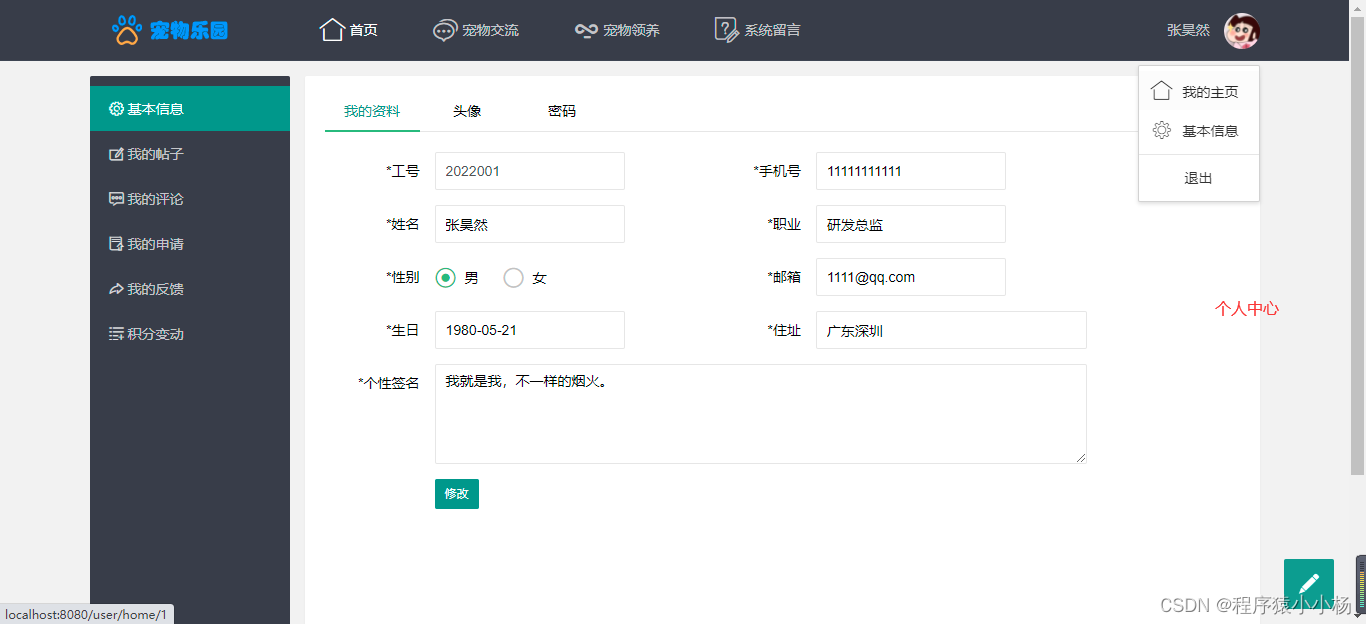
Task: Click the infinity icon for 宠物领养
Action: [586, 30]
